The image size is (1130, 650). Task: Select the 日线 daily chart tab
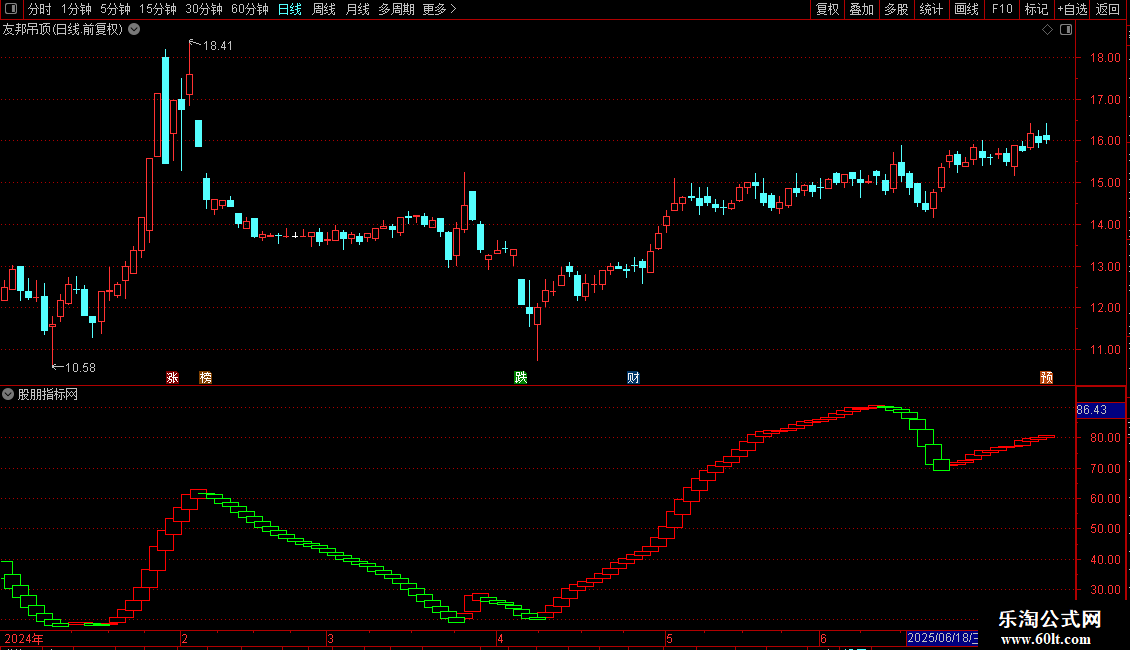(290, 9)
